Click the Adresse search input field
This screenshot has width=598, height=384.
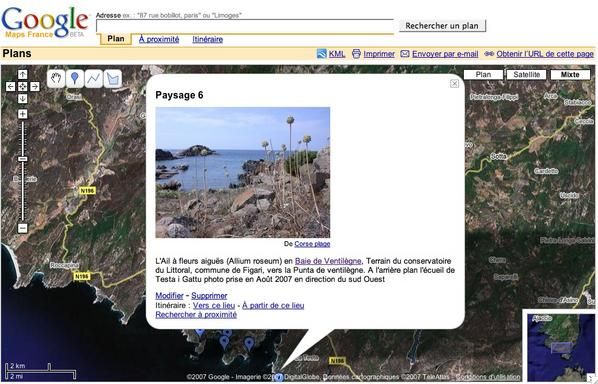[x=245, y=26]
